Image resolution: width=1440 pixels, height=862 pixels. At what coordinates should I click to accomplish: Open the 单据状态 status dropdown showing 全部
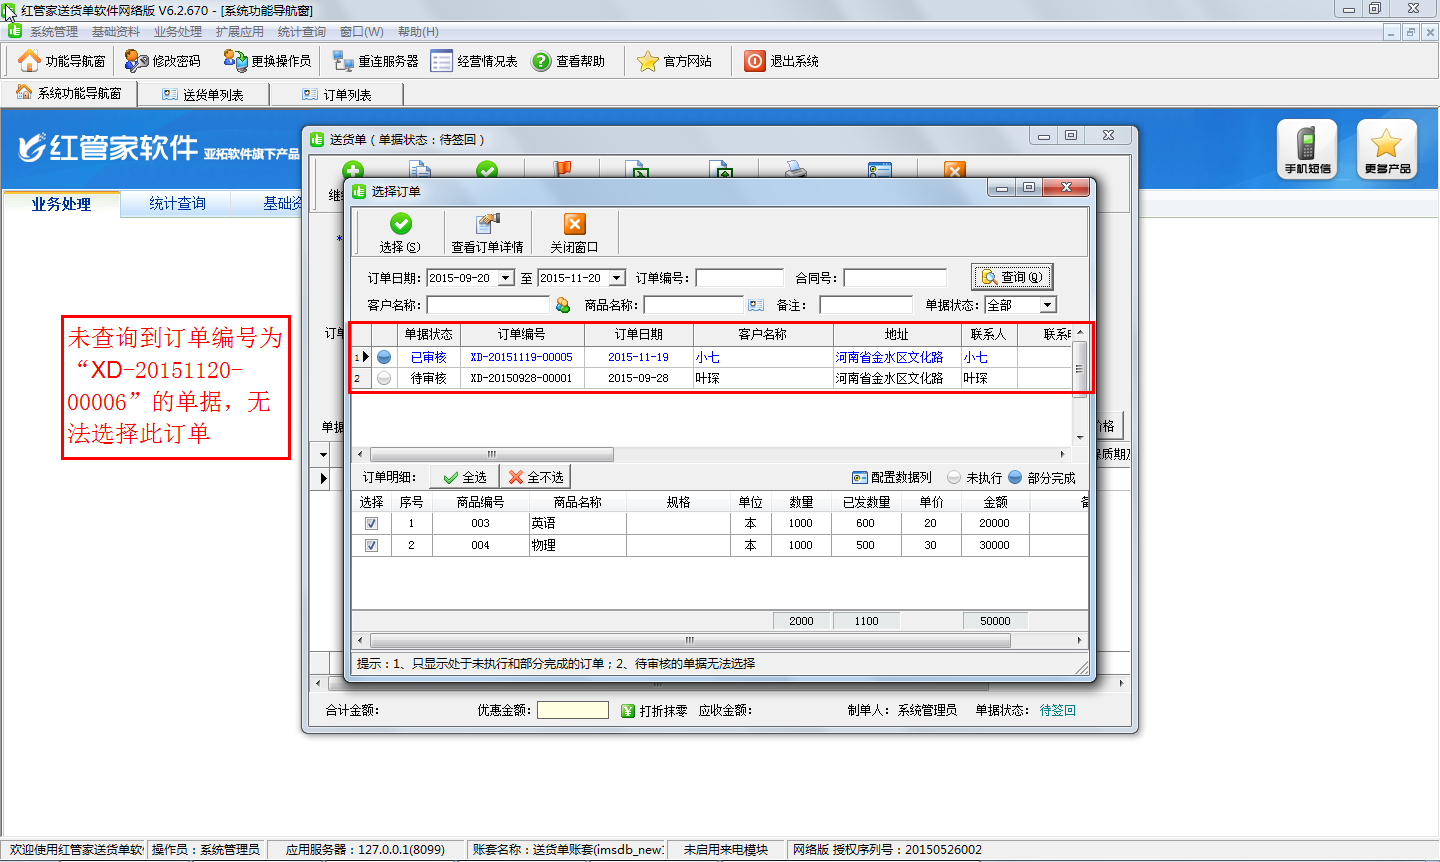point(1047,305)
